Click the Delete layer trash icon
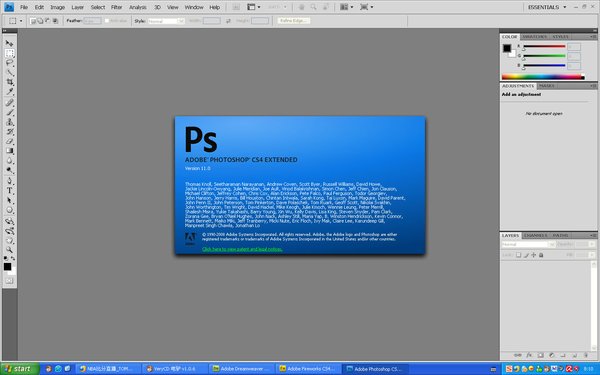 coord(586,355)
